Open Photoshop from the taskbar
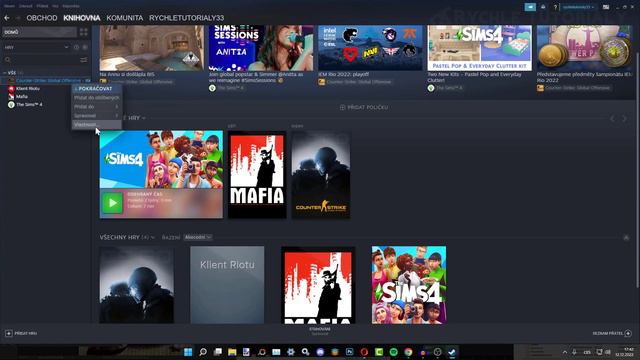Viewport: 640px width, 360px height. (x=349, y=352)
